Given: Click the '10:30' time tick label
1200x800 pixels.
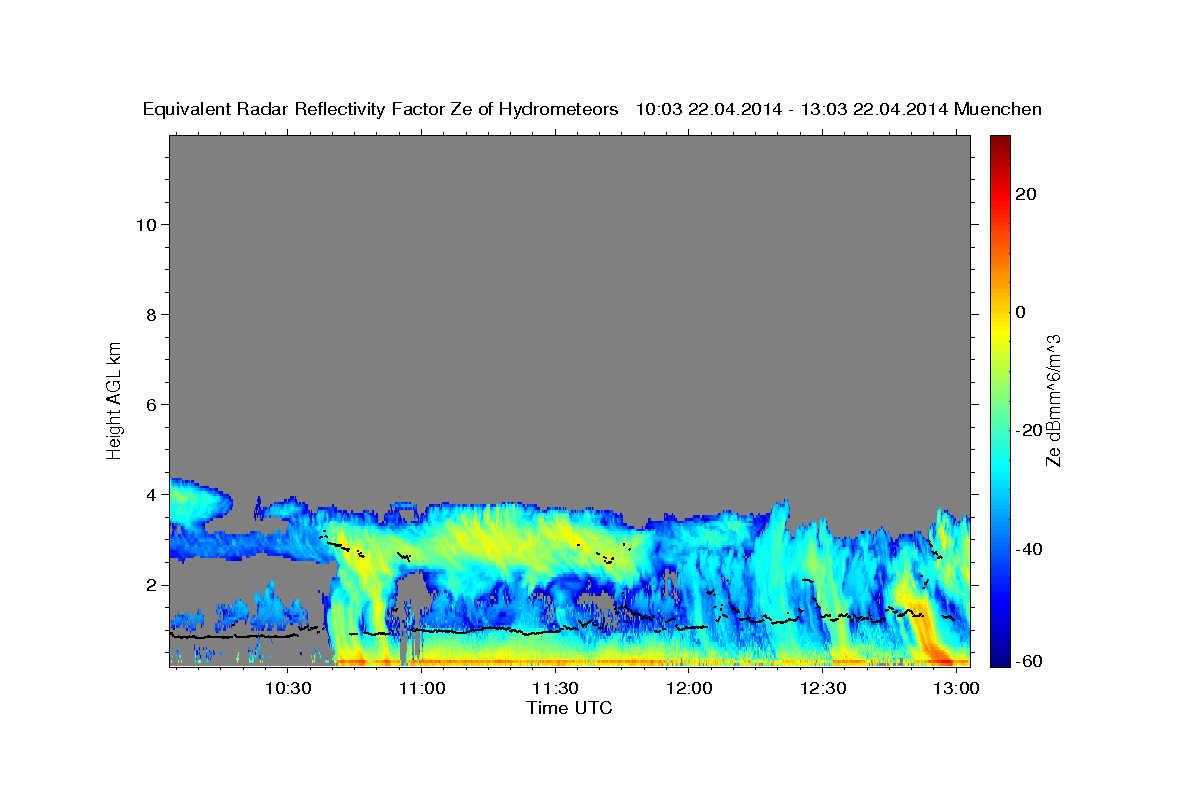Looking at the screenshot, I should pos(288,689).
